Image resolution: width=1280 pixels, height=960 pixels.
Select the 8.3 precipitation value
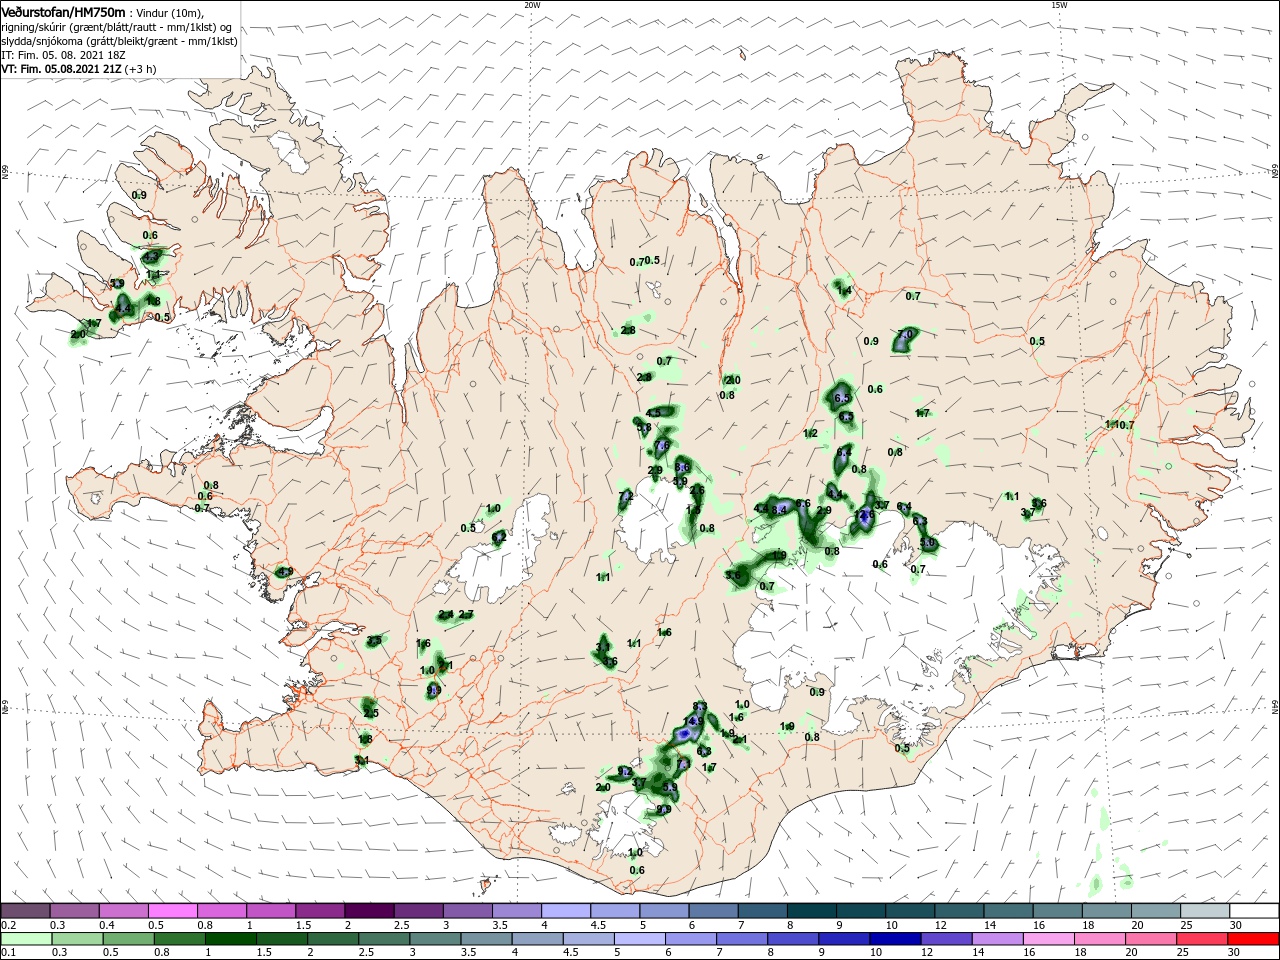[700, 707]
